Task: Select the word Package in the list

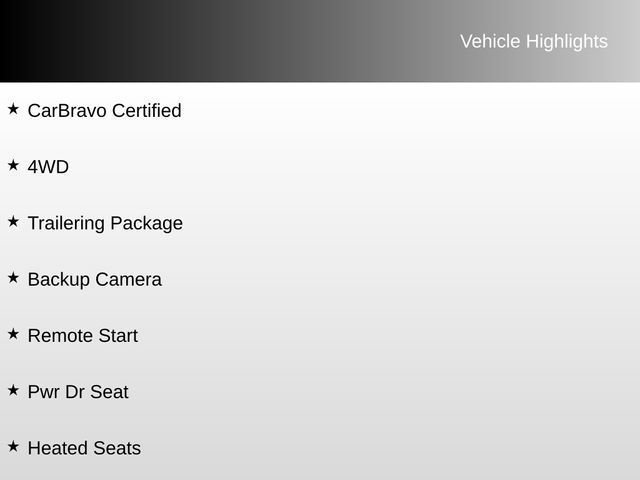Action: click(146, 223)
